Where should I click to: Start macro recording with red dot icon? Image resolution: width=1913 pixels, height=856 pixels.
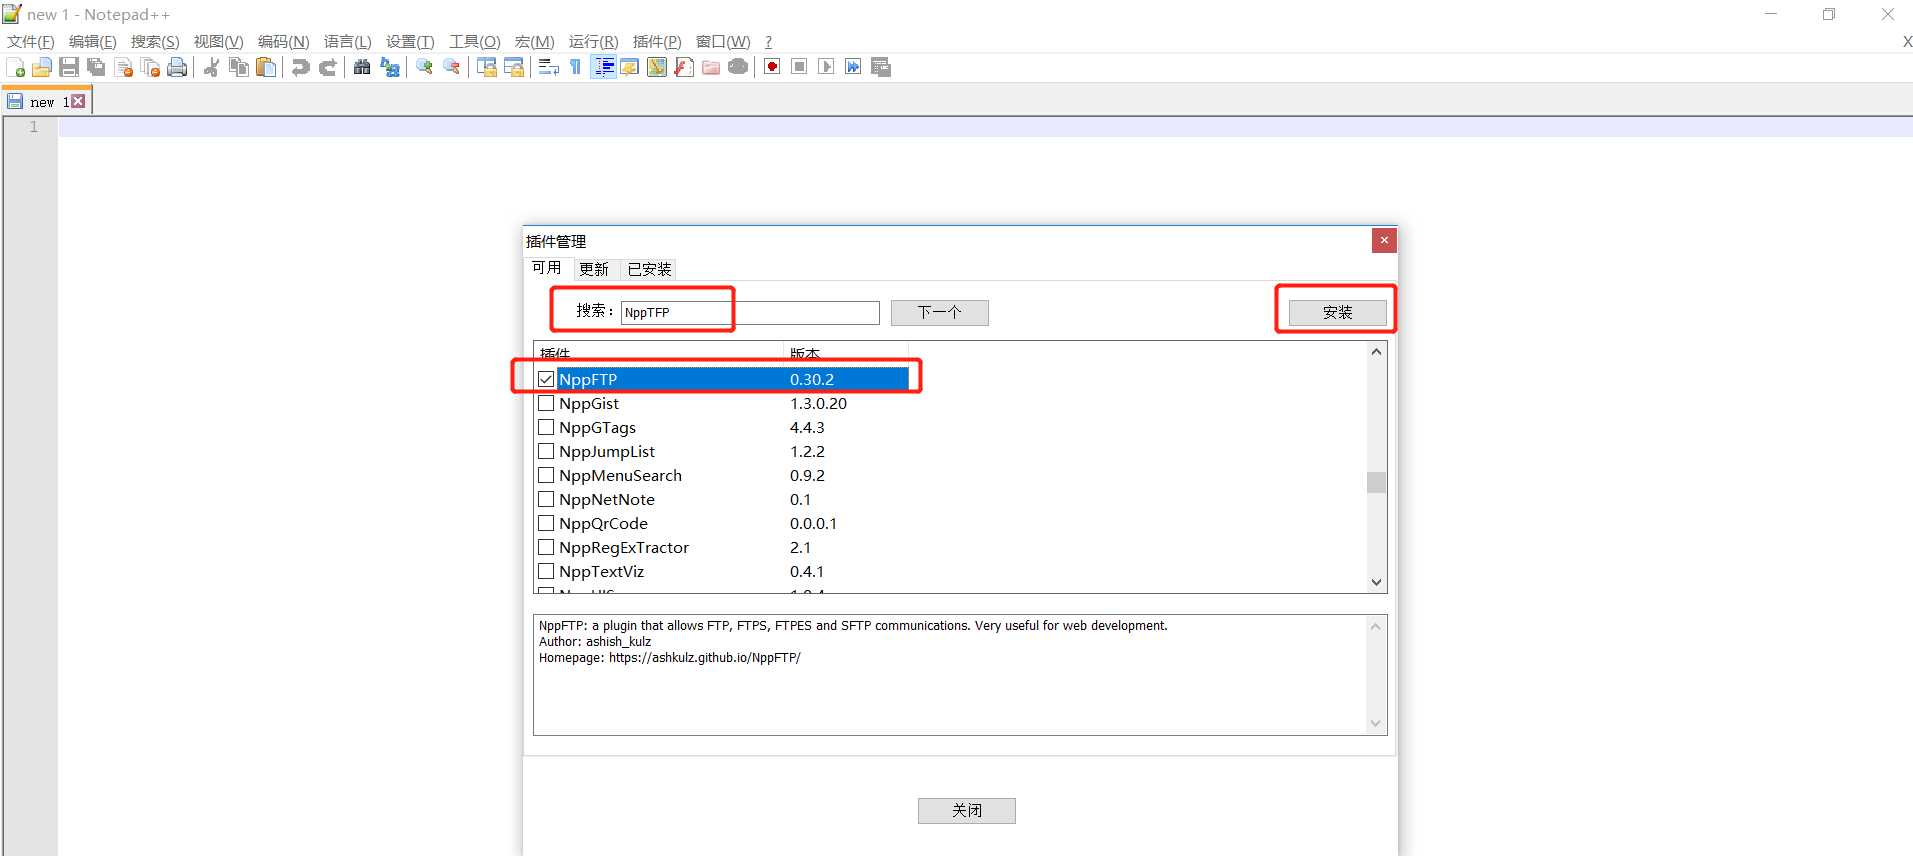(x=772, y=67)
